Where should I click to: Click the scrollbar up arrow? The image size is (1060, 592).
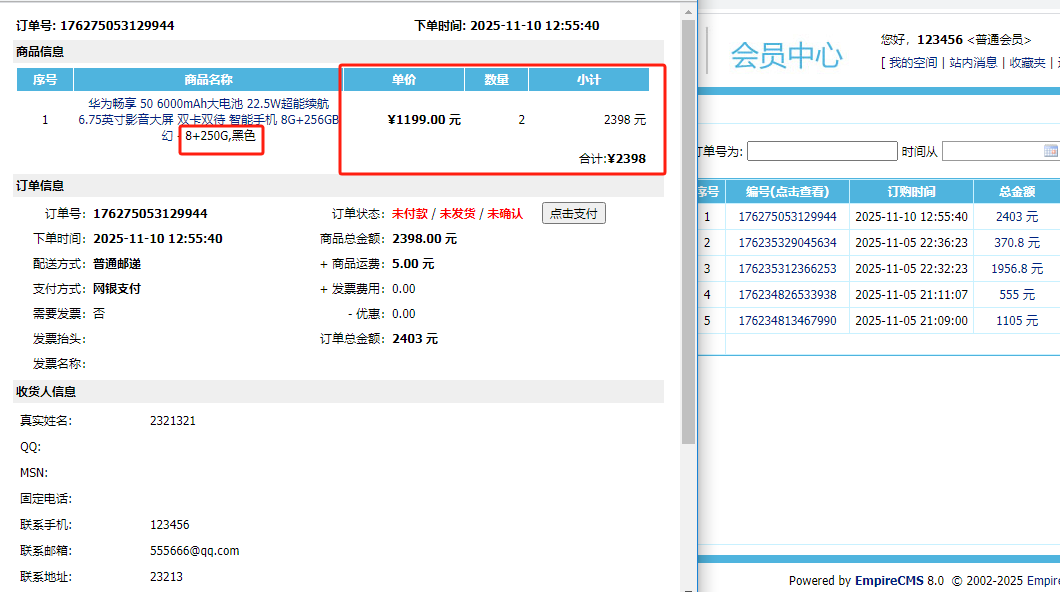688,10
